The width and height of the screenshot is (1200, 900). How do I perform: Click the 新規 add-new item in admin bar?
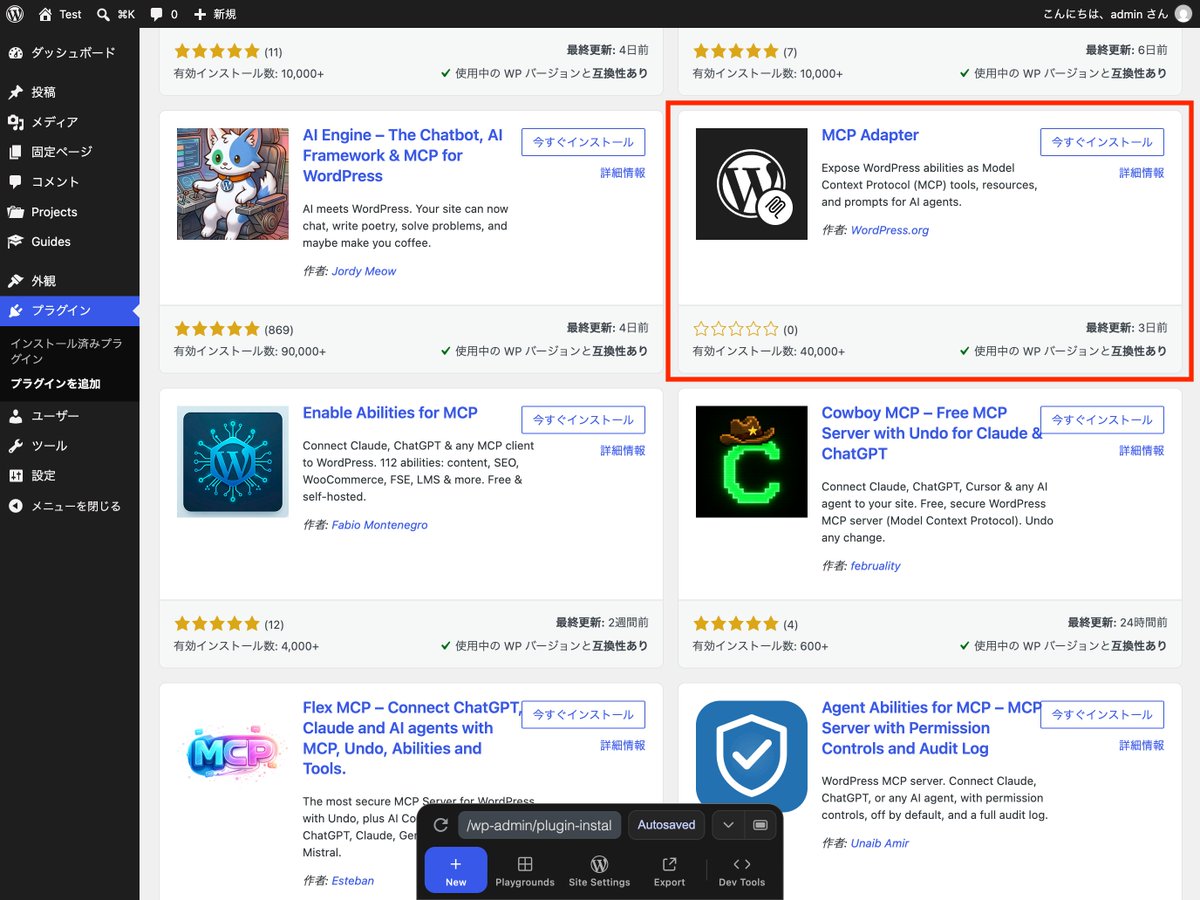tap(215, 14)
